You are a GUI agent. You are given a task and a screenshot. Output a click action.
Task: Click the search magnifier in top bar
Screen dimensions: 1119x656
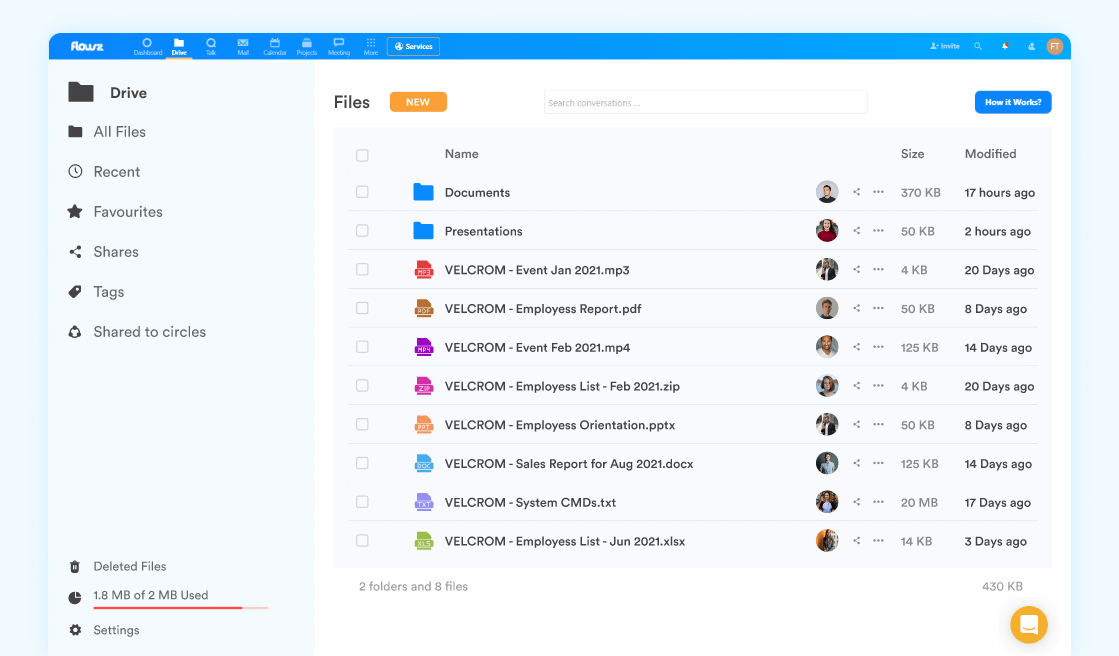coord(978,46)
